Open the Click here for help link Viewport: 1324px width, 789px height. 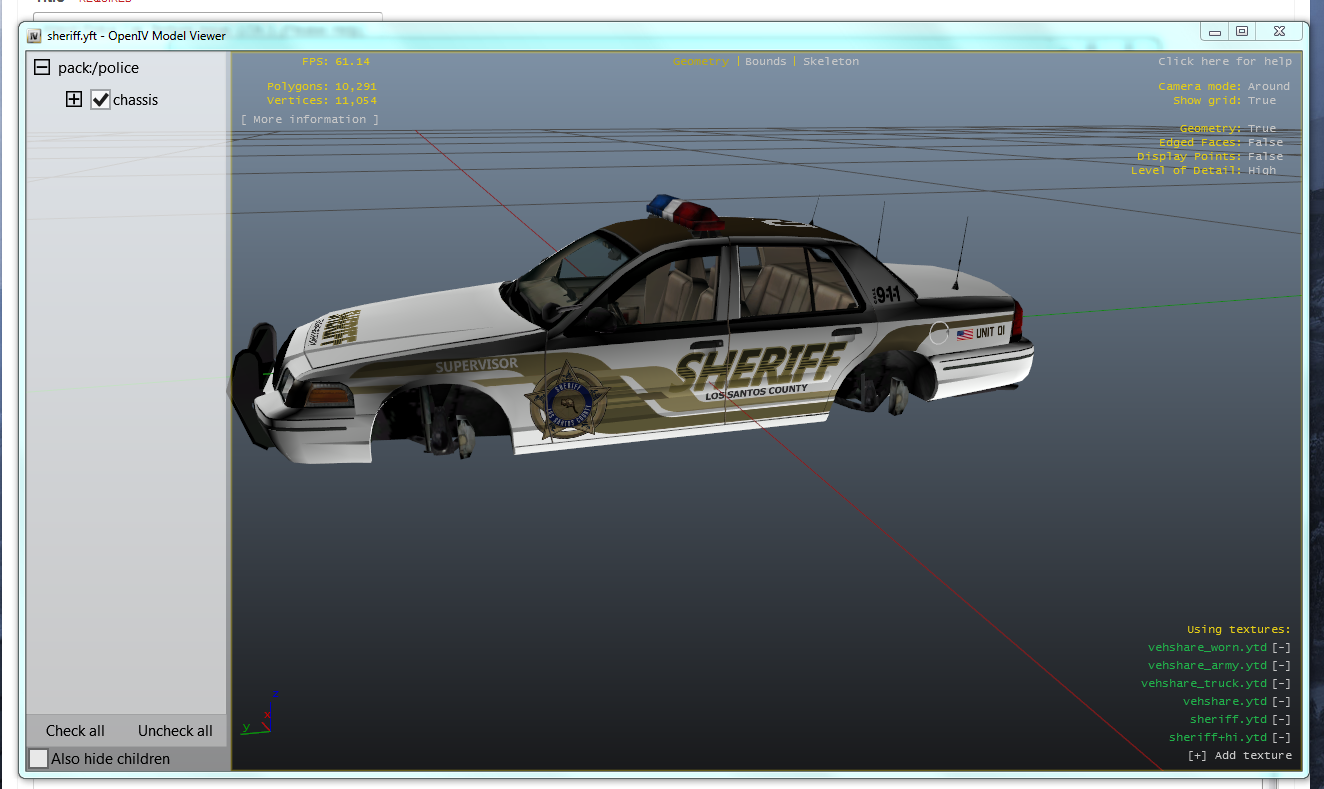click(1225, 62)
